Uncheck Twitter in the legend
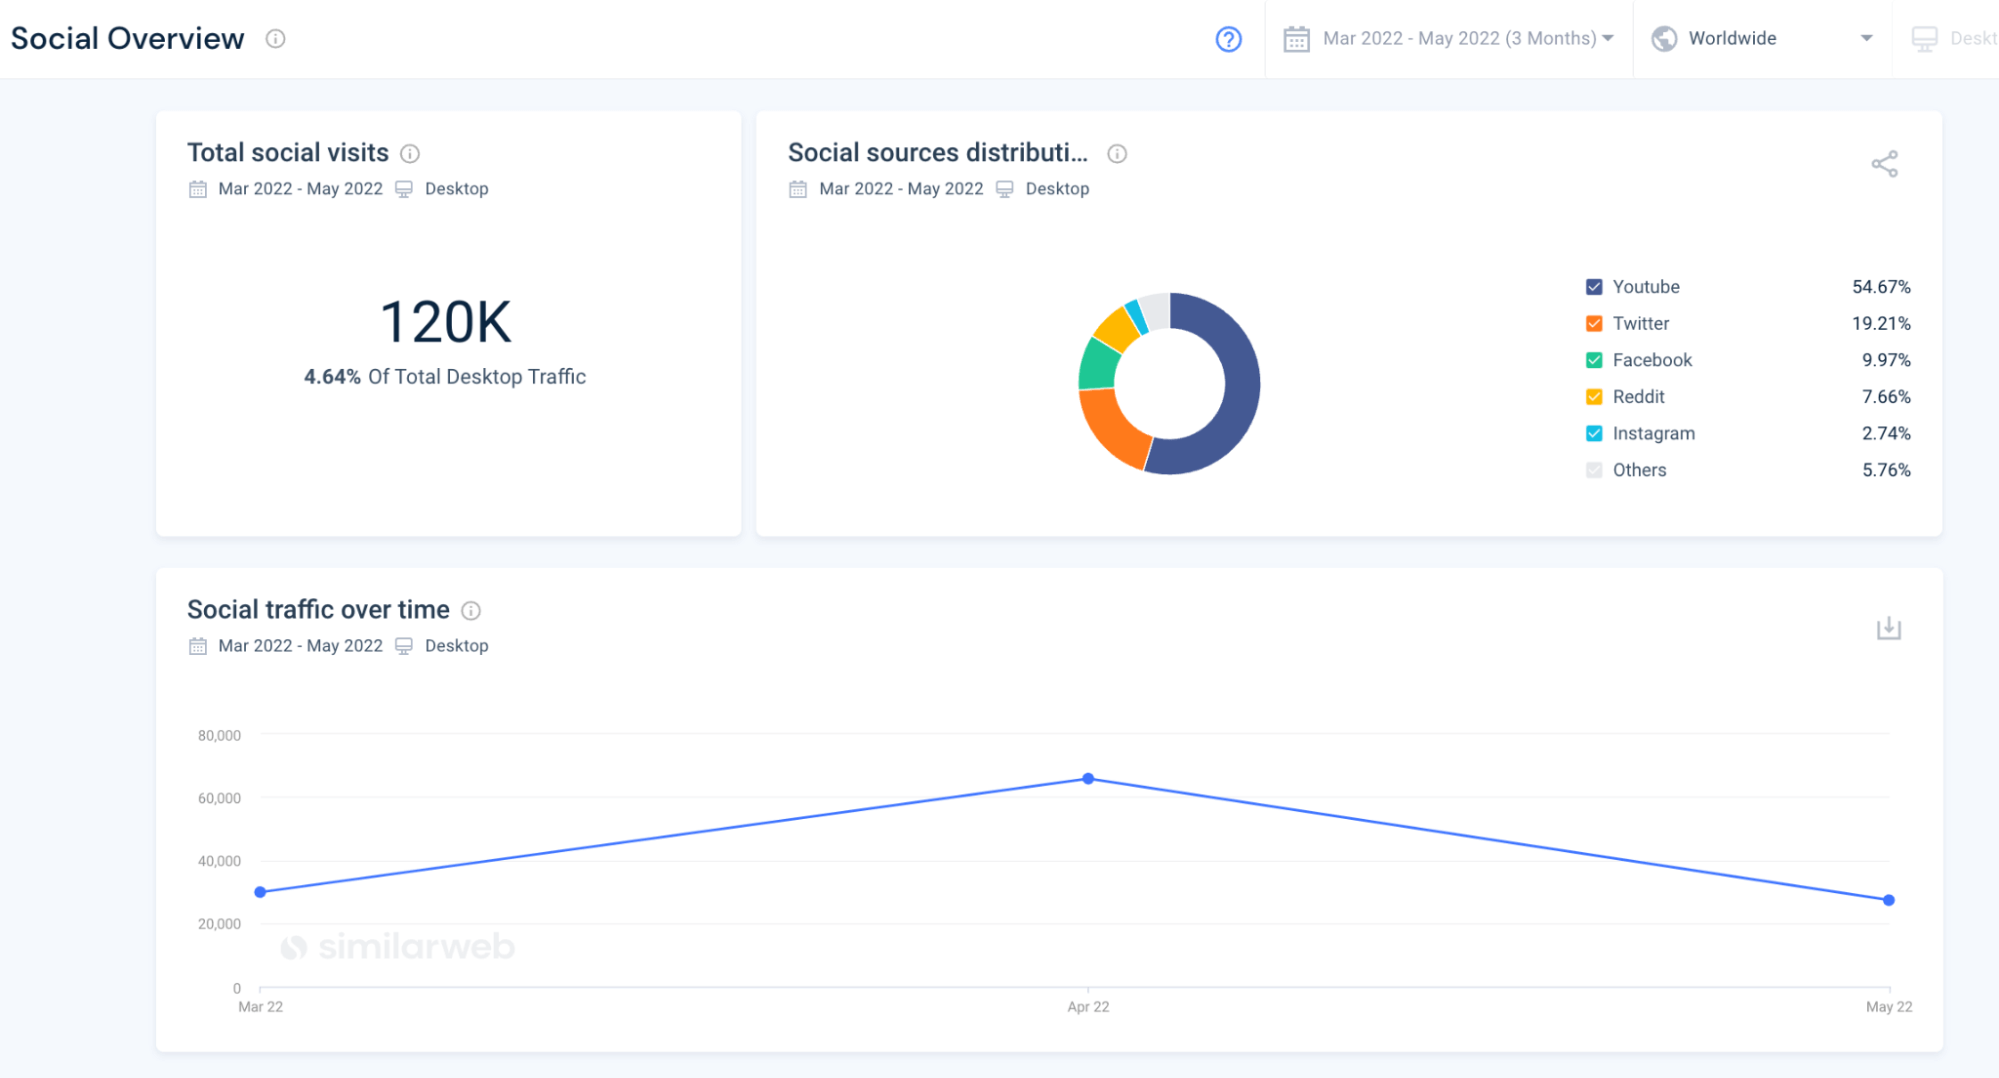 1593,323
